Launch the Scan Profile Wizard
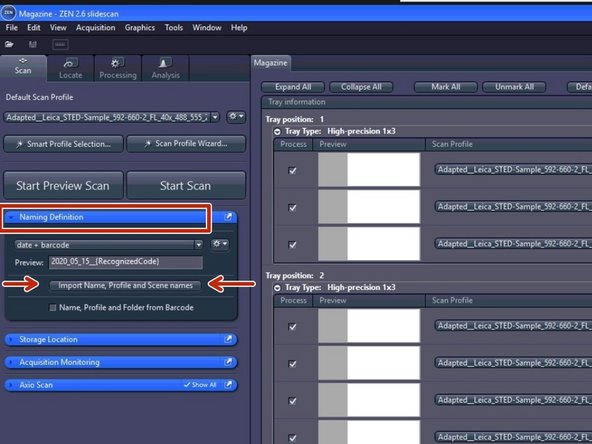 click(x=186, y=143)
